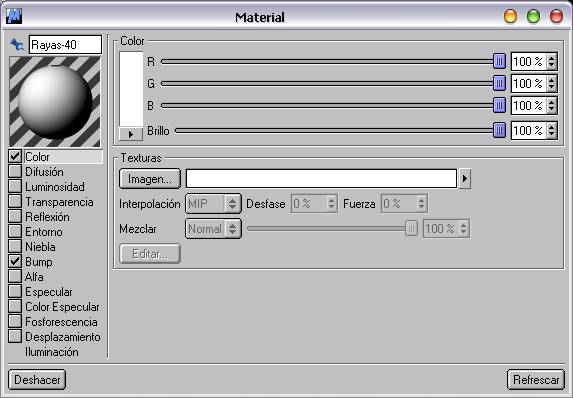Click the G green slider handle

pos(499,83)
